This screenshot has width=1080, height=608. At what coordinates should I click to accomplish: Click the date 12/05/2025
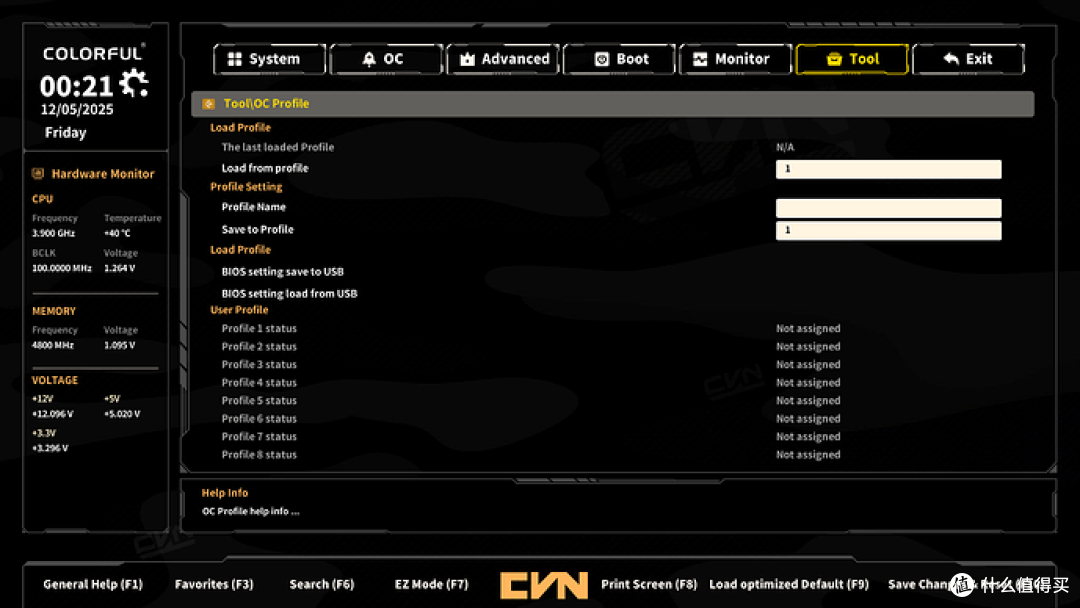click(x=77, y=109)
